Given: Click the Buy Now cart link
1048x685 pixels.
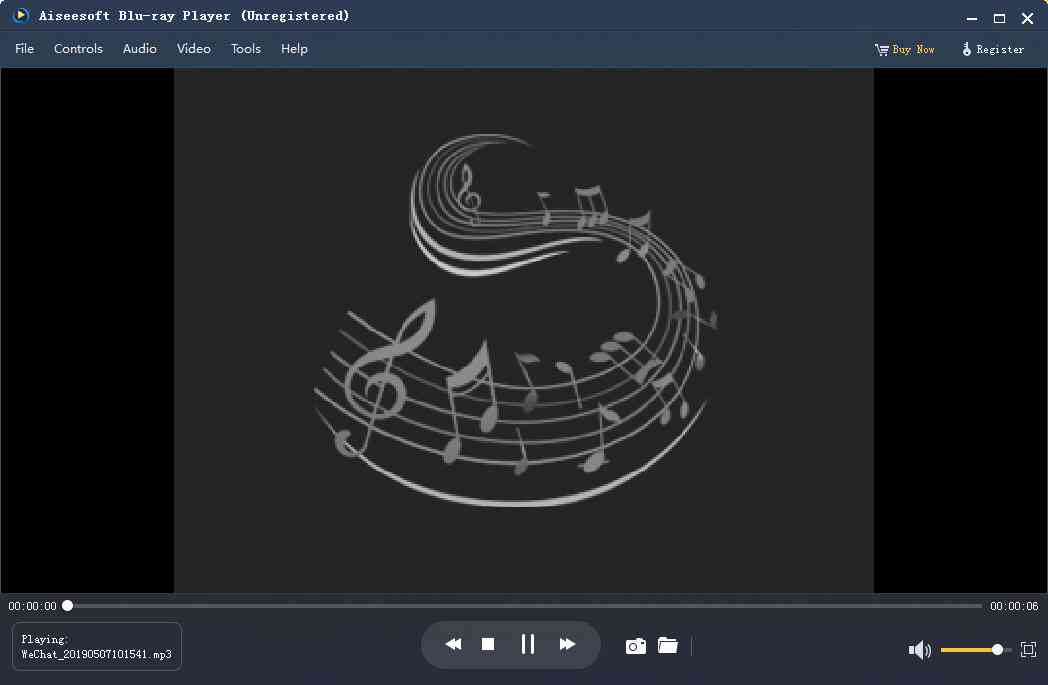Looking at the screenshot, I should click(x=904, y=49).
